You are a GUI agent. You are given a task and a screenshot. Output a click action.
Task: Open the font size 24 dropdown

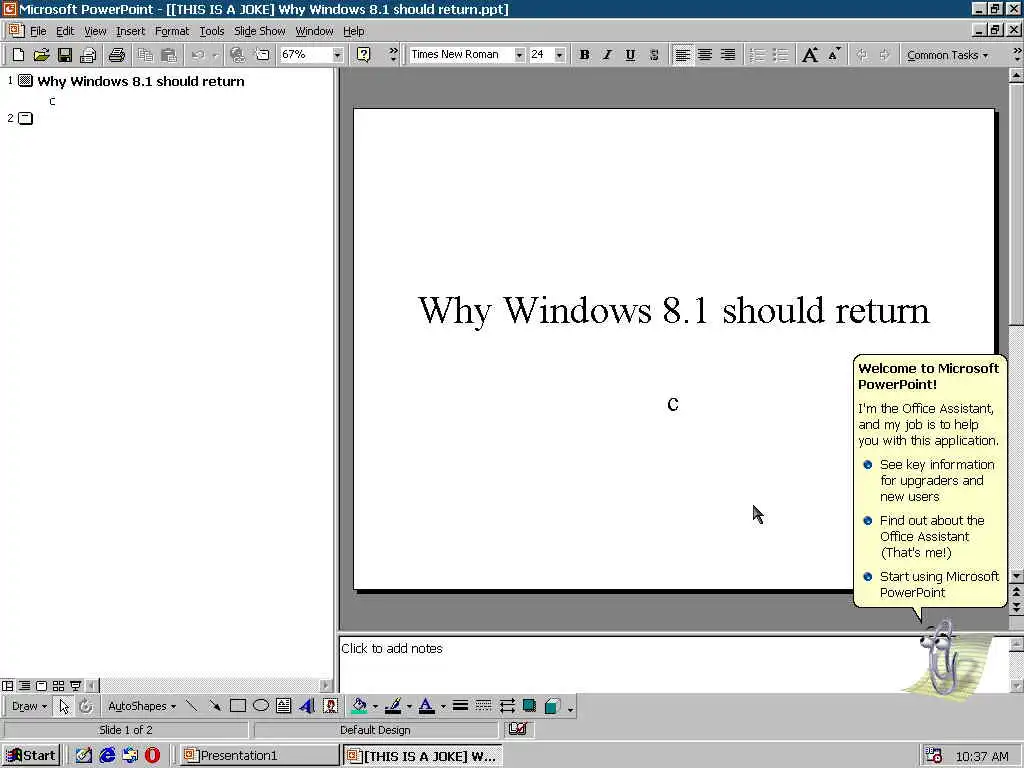point(560,55)
